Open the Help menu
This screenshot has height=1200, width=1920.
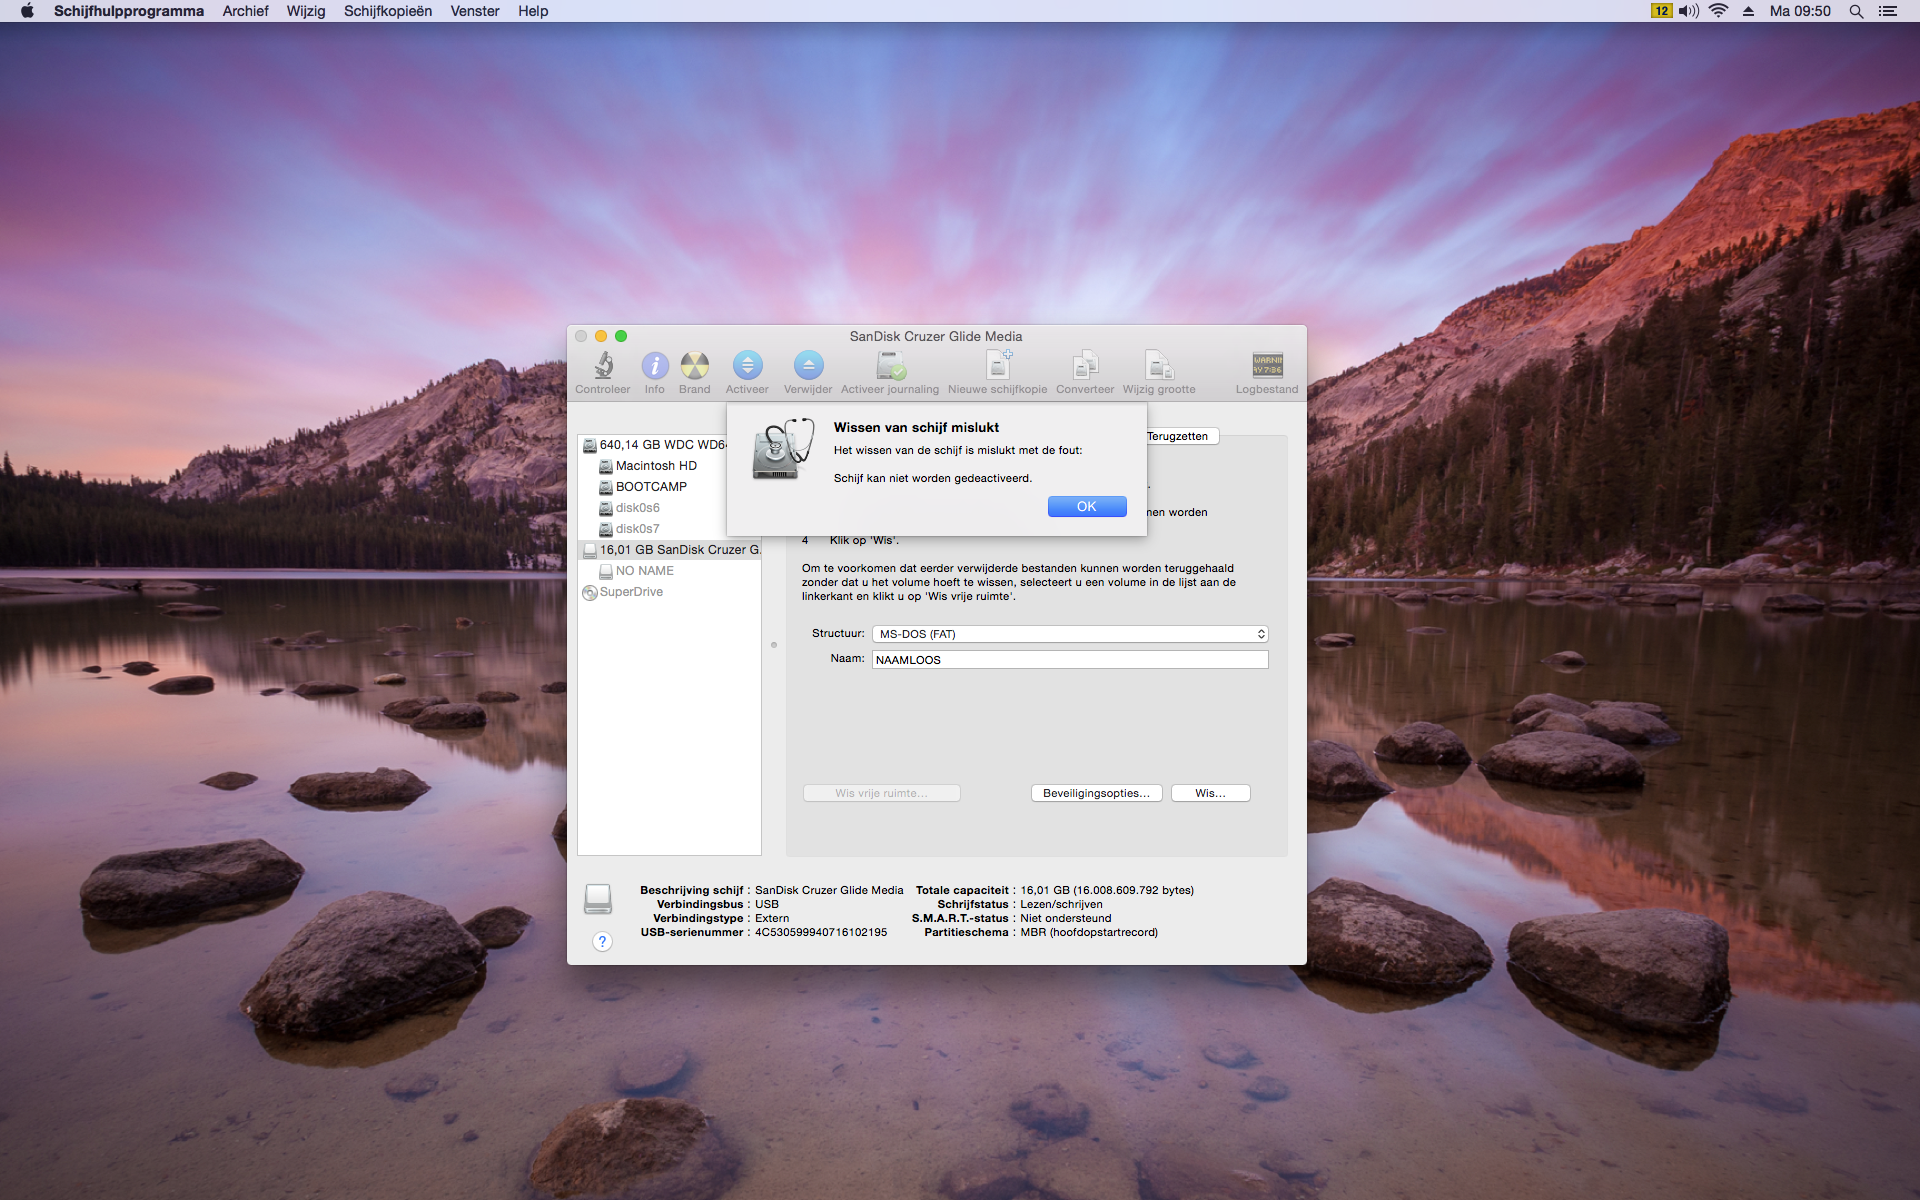point(533,11)
